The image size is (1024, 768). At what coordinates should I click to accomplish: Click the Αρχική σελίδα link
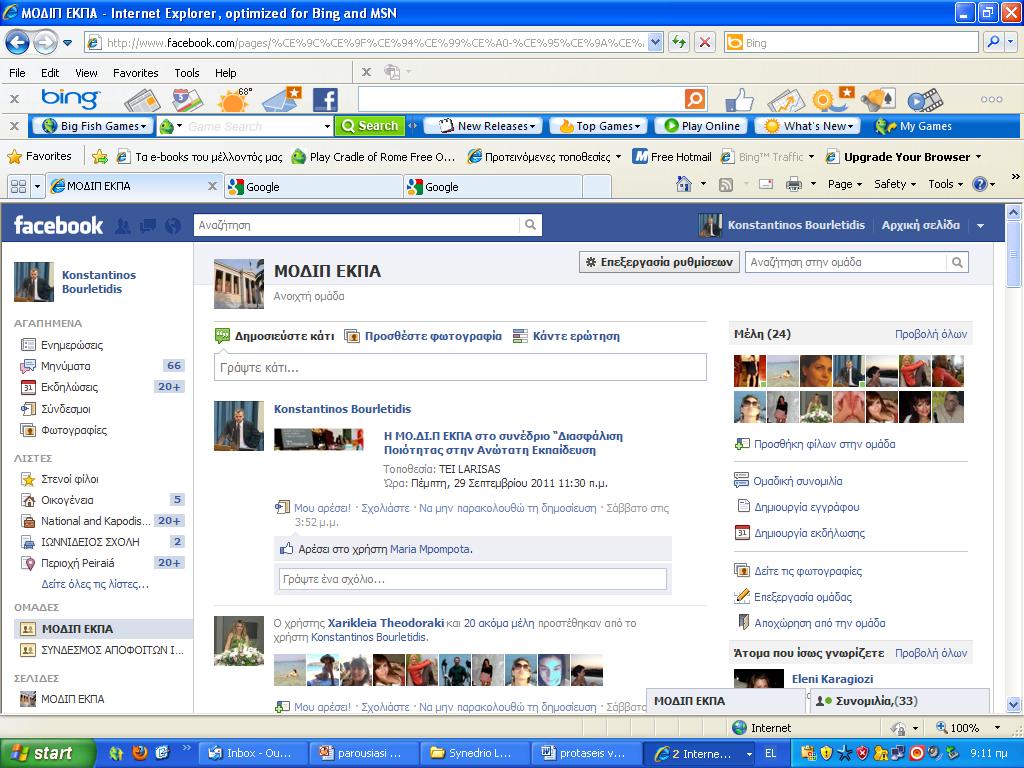point(921,225)
